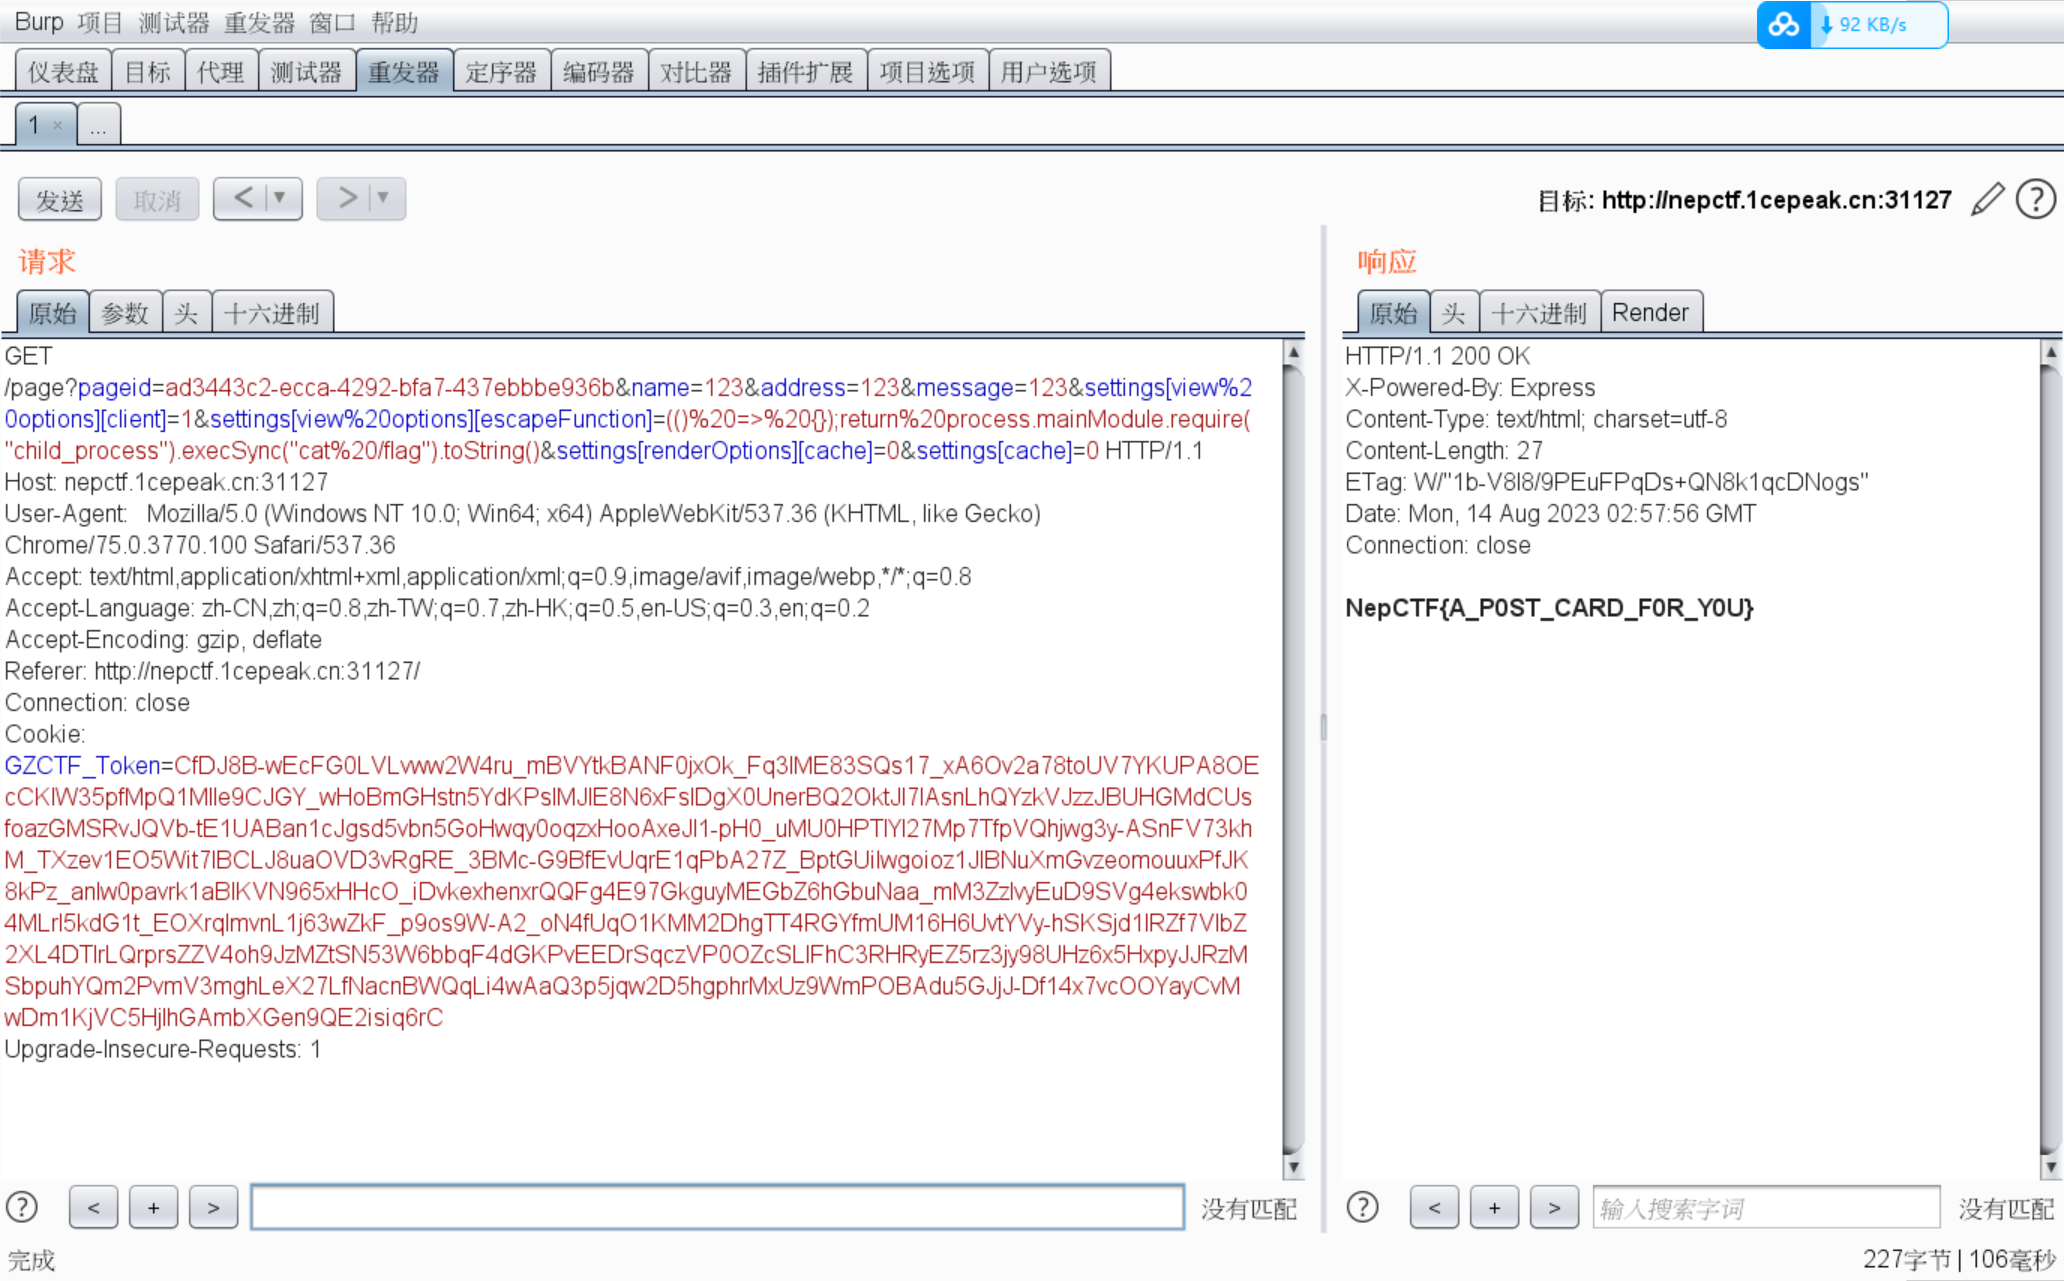Viewport: 2064px width, 1281px height.
Task: Select the request 头 tab
Action: tap(186, 313)
